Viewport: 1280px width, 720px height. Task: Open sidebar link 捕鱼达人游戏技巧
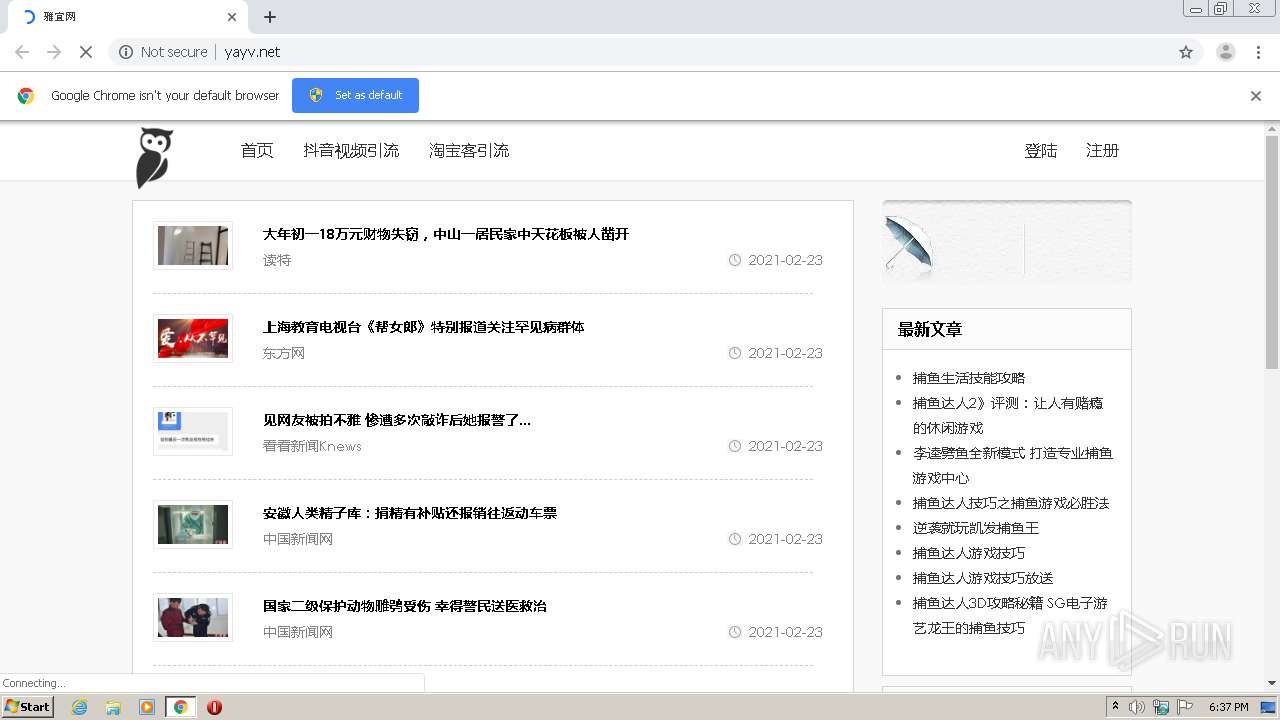point(969,553)
